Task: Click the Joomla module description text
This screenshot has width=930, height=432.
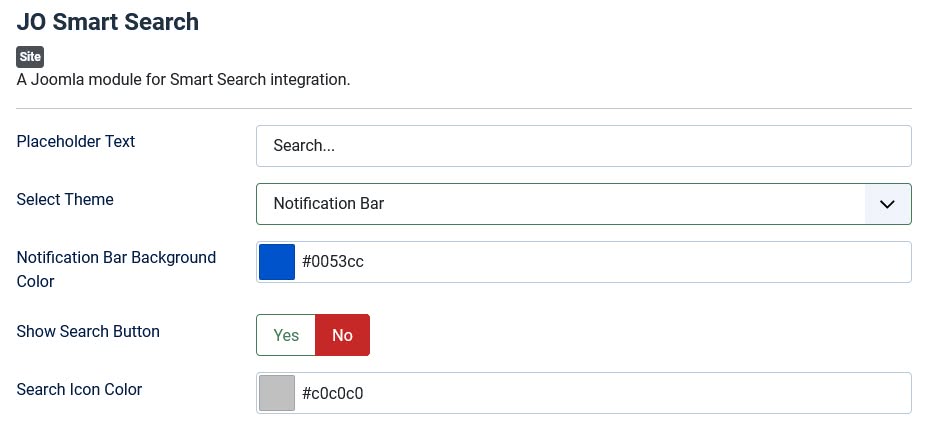Action: tap(183, 79)
